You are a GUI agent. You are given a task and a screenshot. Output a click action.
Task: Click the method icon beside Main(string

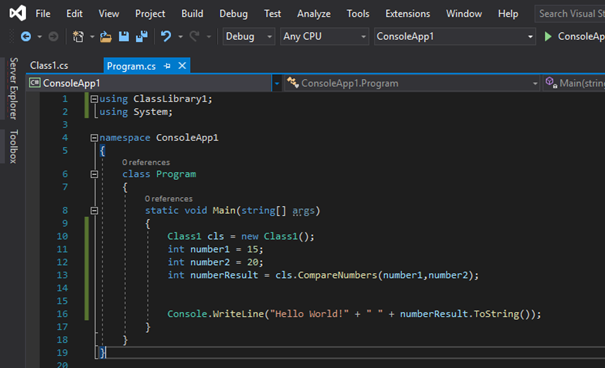click(551, 83)
